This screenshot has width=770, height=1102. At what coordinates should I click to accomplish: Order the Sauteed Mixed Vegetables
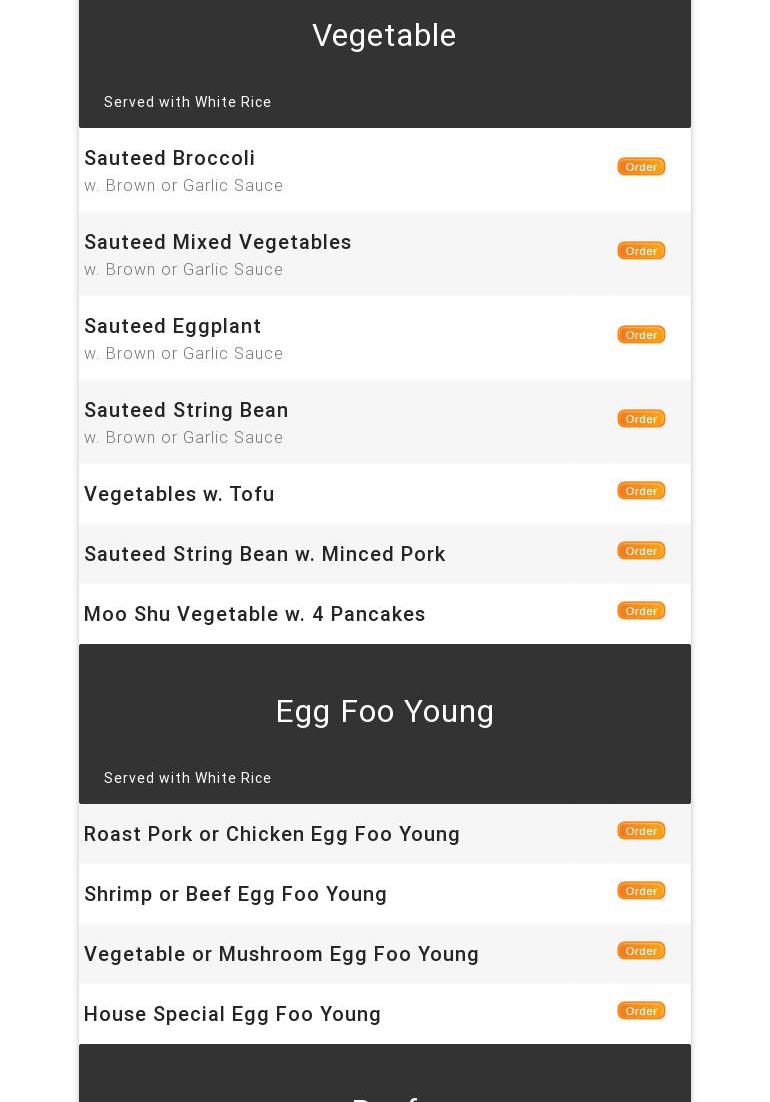click(x=641, y=251)
